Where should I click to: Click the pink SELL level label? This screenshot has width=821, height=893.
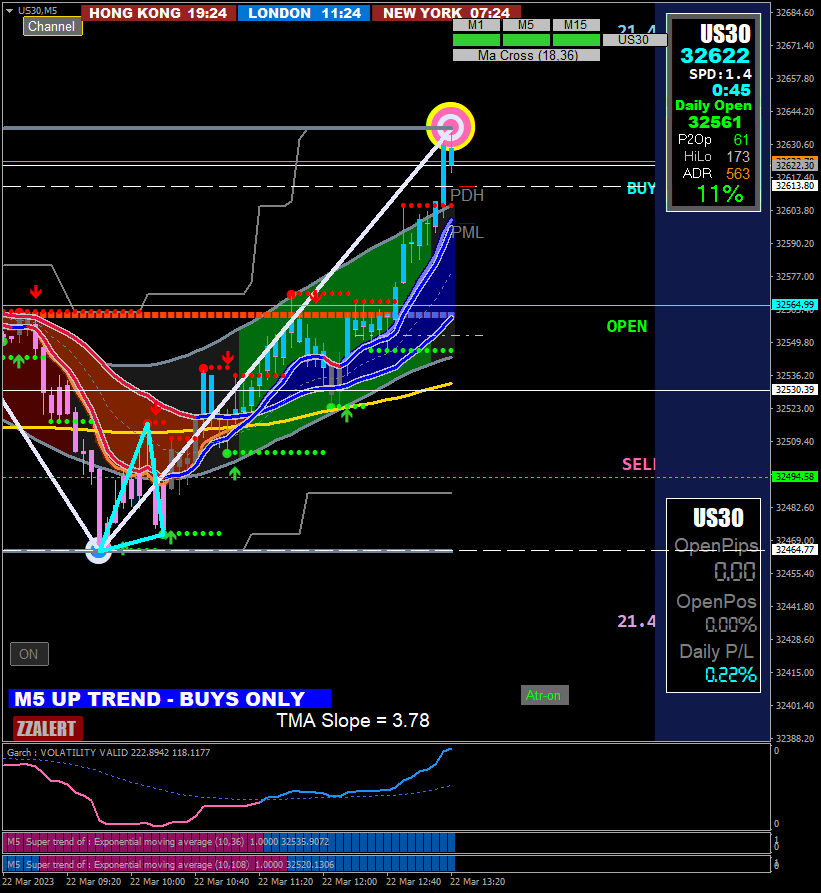[638, 464]
